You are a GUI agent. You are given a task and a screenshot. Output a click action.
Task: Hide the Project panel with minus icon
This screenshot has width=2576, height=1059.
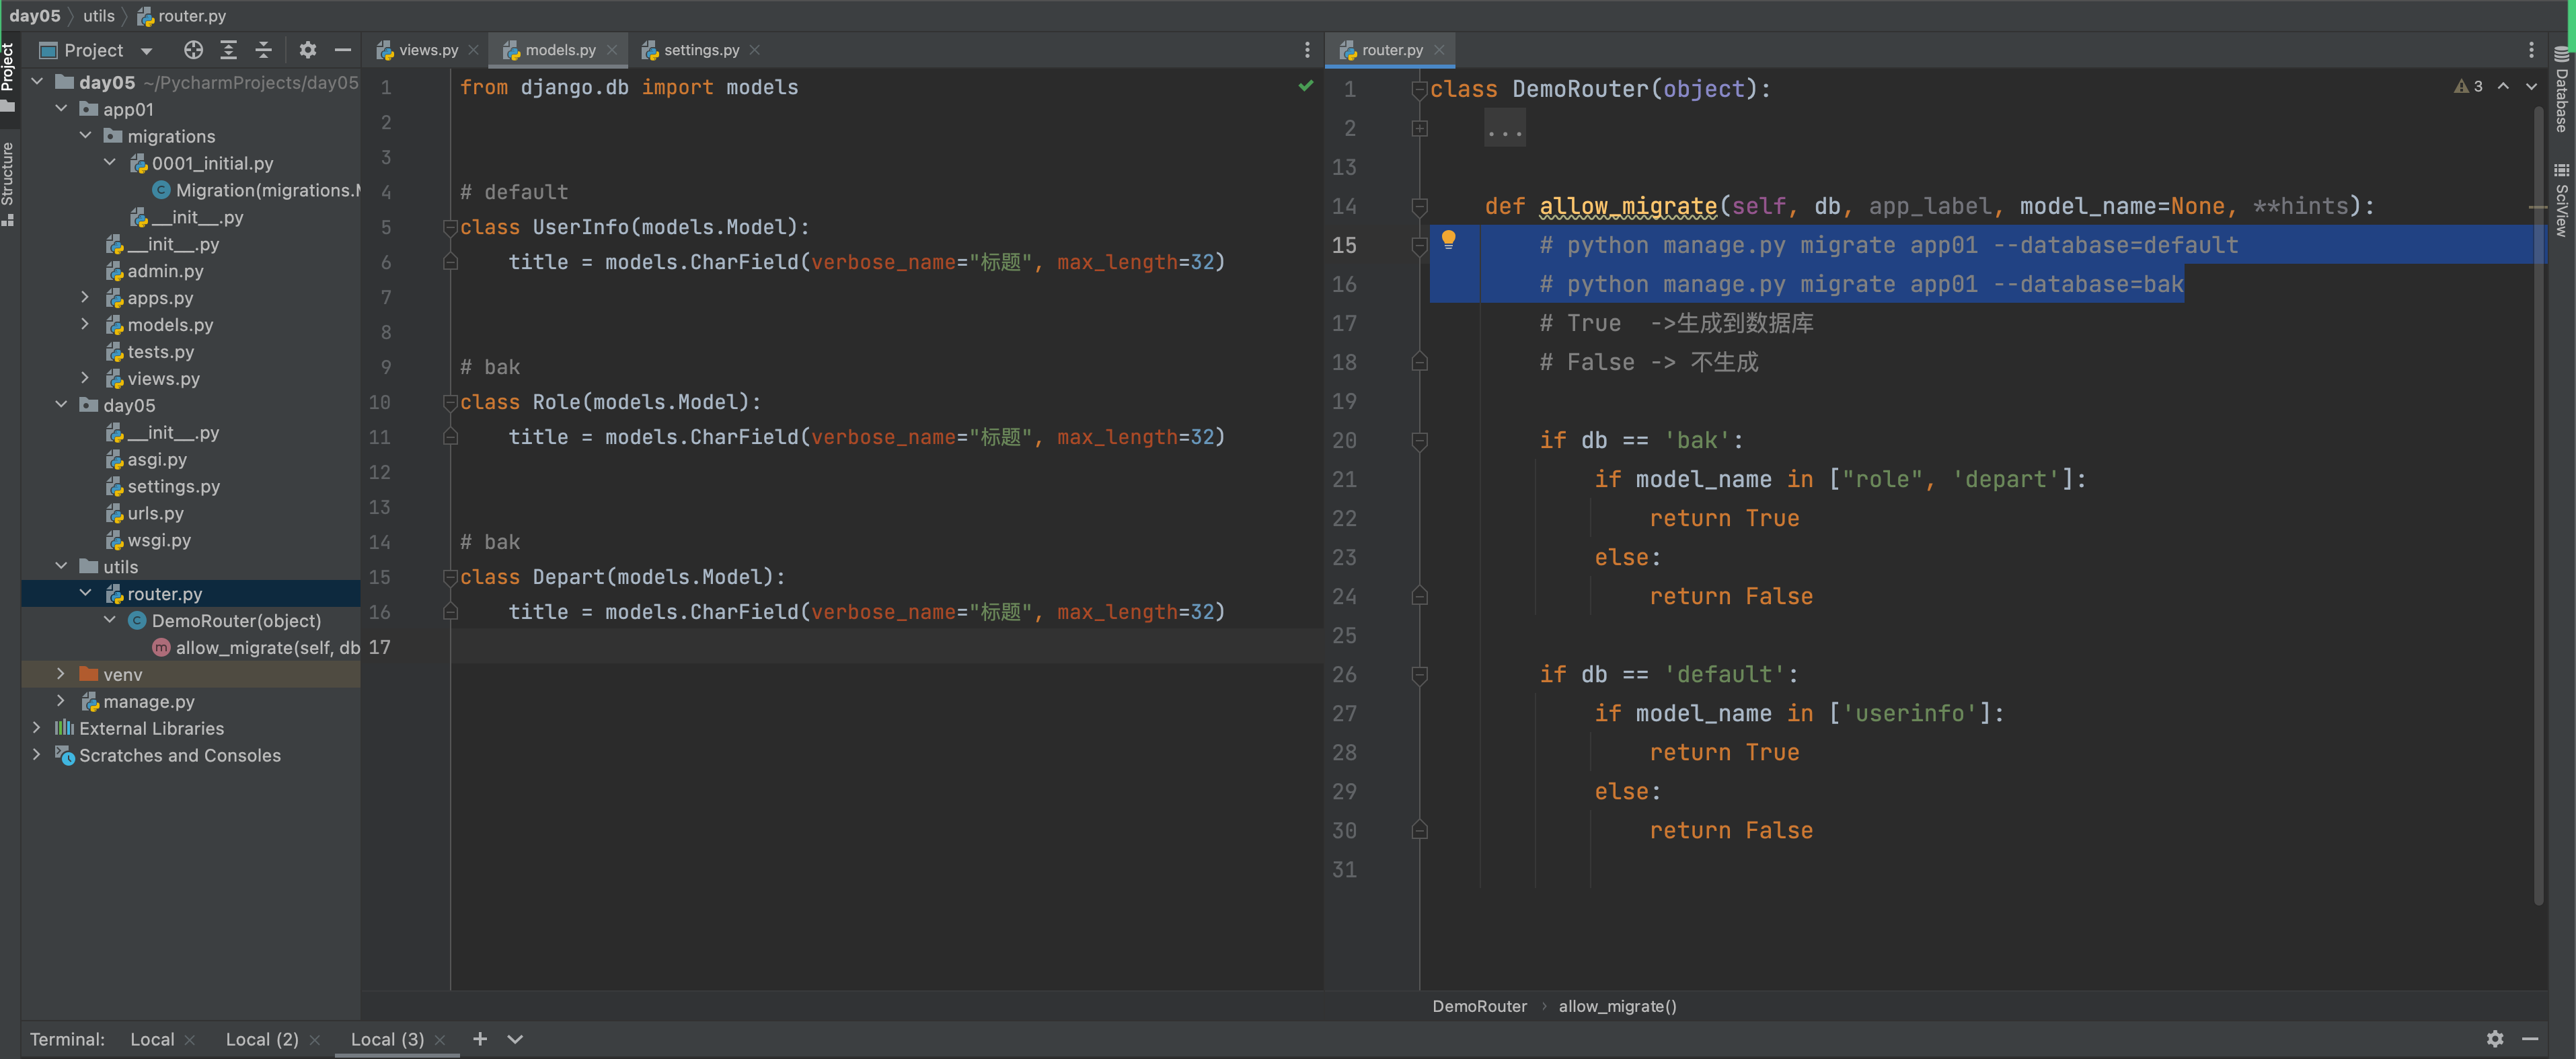(342, 50)
